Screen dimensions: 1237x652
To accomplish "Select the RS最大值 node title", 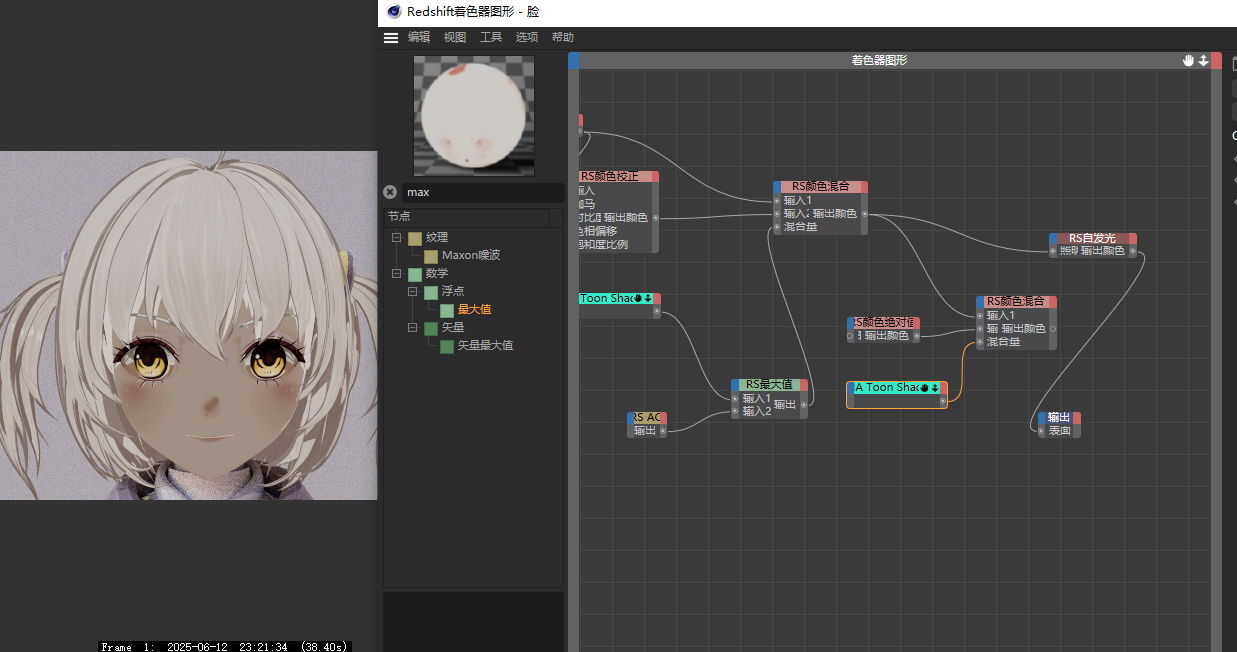I will pyautogui.click(x=769, y=384).
